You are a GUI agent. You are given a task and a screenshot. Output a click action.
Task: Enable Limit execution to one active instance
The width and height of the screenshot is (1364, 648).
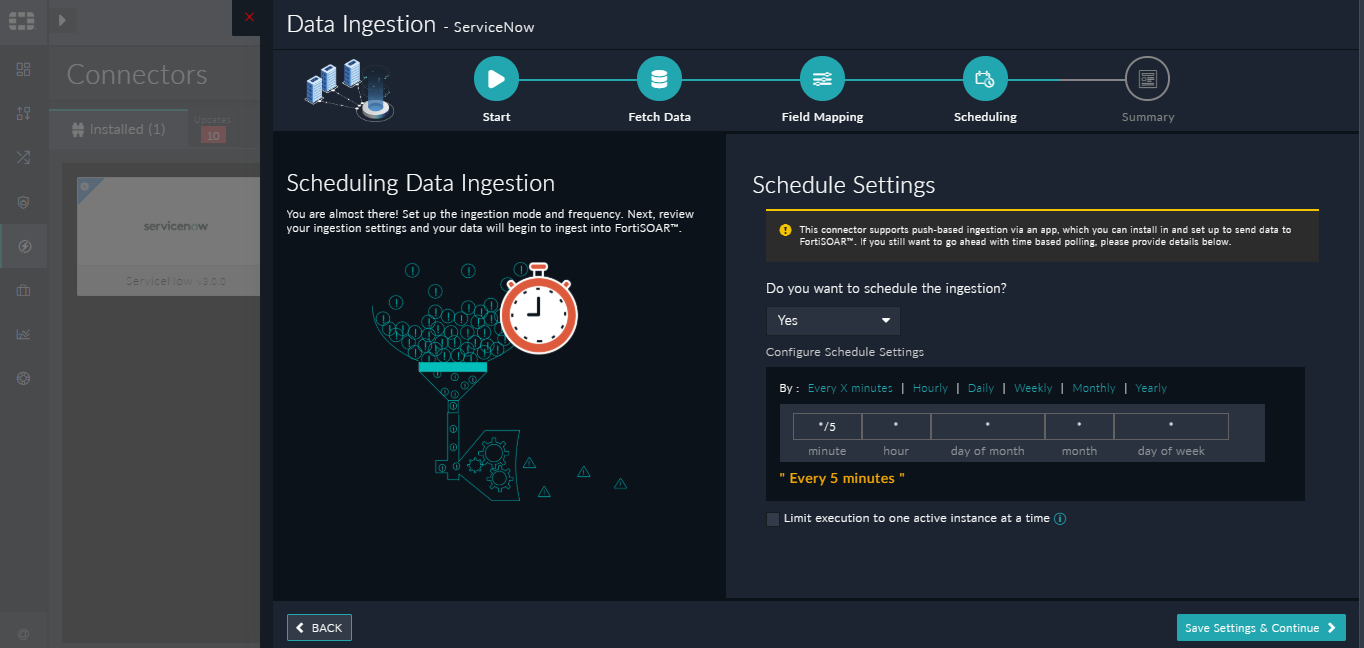772,519
